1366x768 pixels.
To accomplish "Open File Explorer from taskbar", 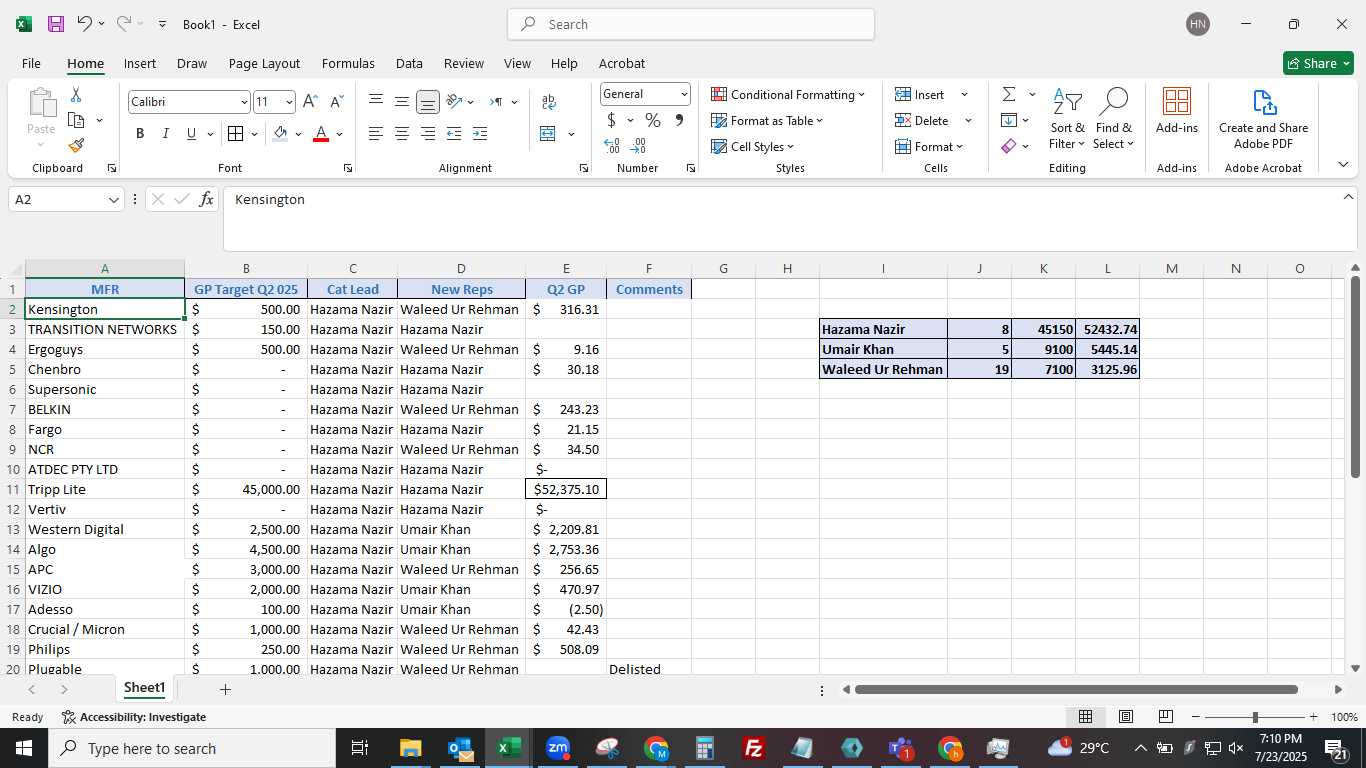I will (410, 748).
